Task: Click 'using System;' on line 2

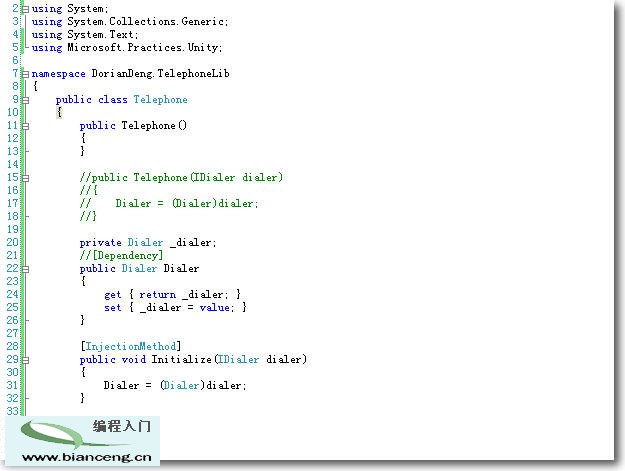Action: point(70,8)
